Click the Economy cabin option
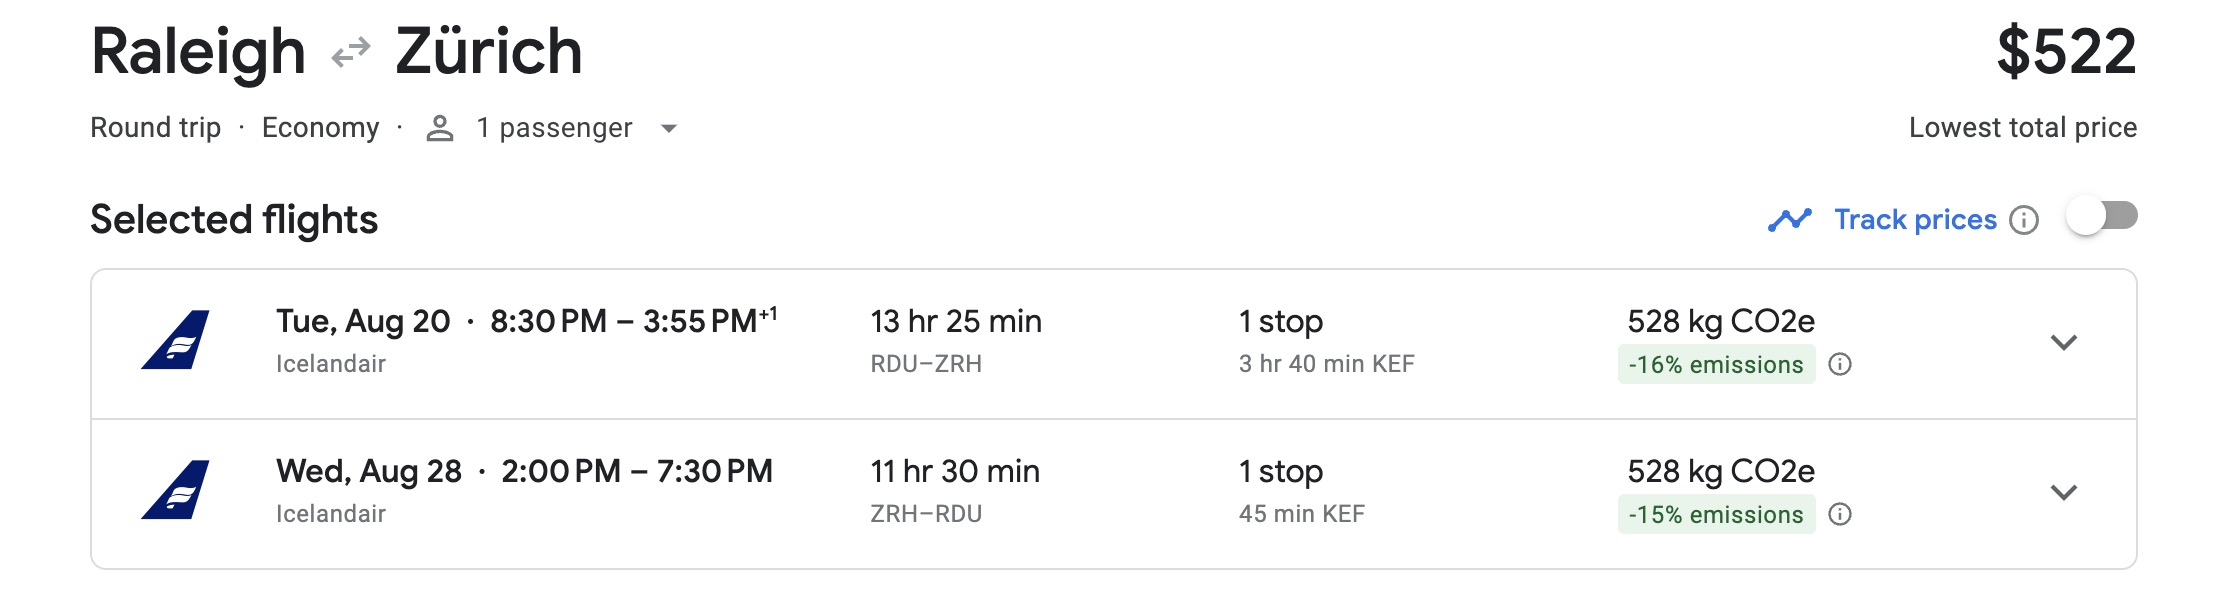This screenshot has width=2220, height=616. (x=321, y=127)
